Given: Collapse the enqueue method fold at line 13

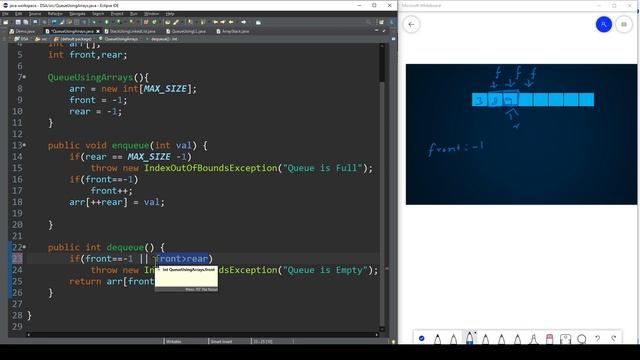Looking at the screenshot, I should (x=24, y=145).
